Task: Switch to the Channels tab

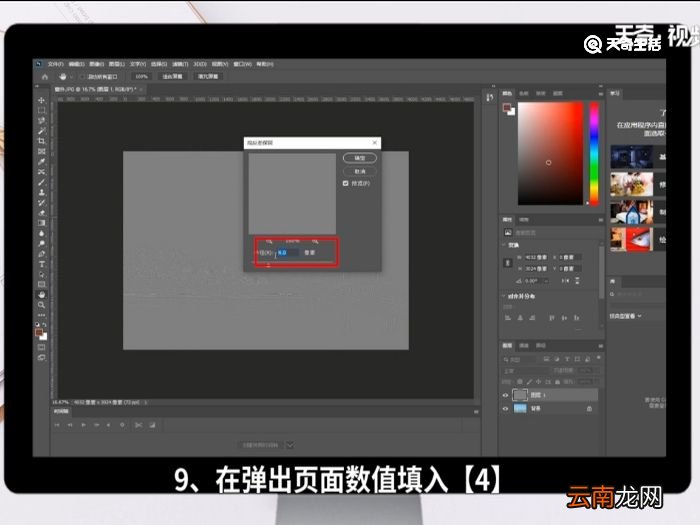Action: pos(524,346)
